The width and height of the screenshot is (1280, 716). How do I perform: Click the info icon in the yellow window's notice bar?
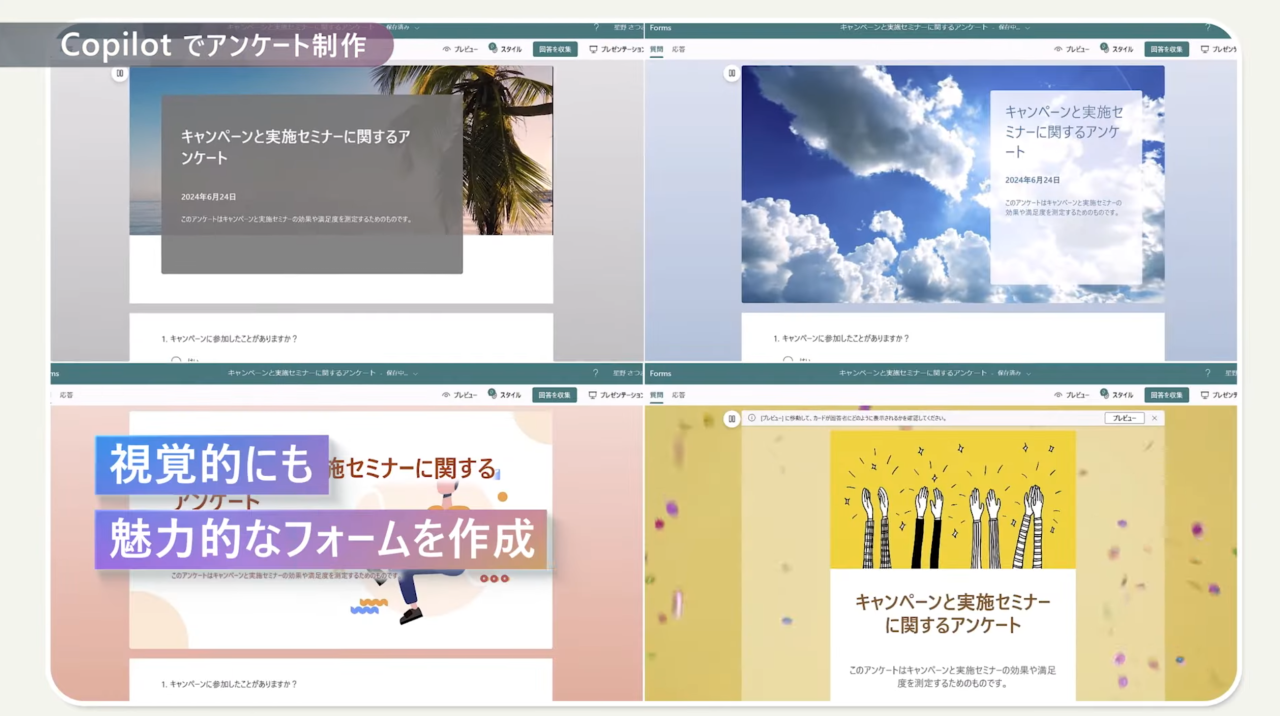[x=752, y=418]
